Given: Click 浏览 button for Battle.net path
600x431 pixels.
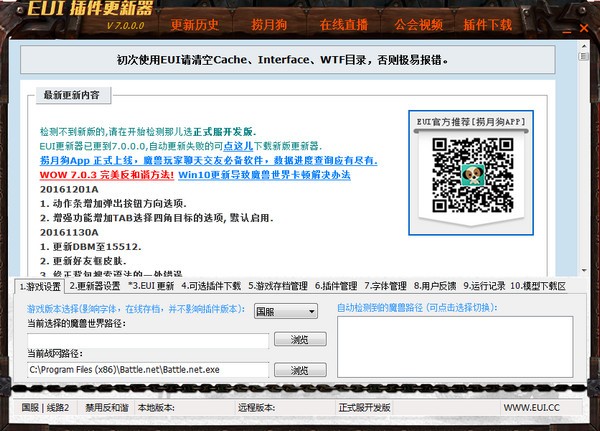Looking at the screenshot, I should pos(300,370).
